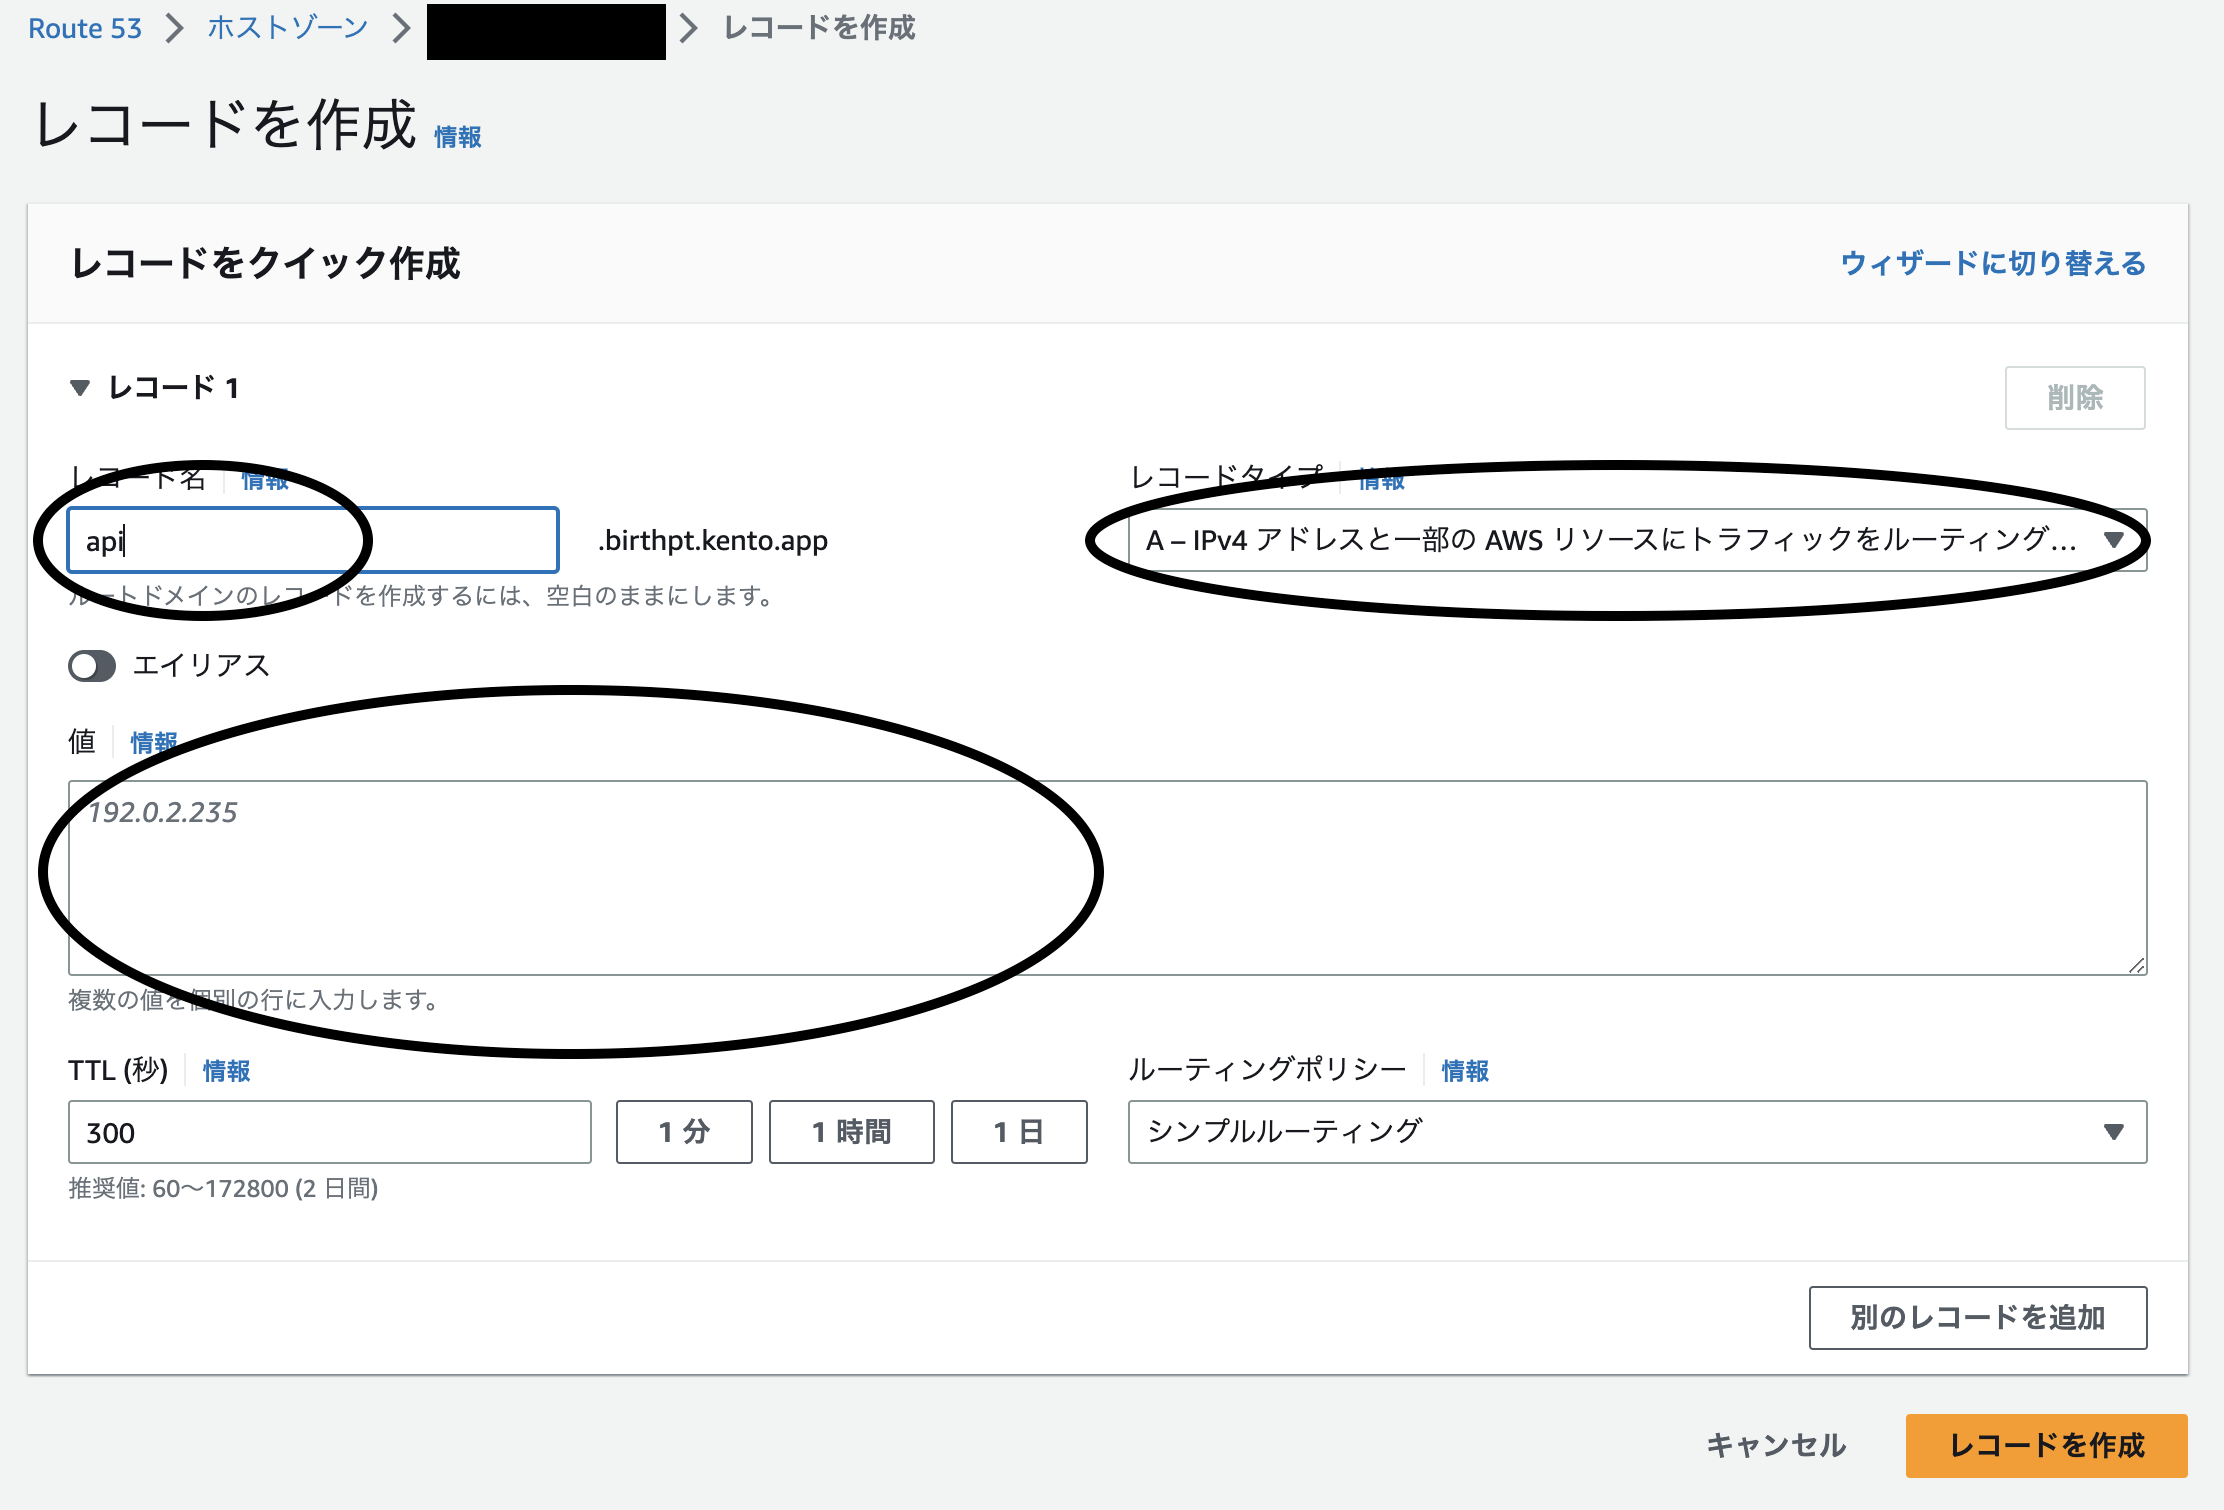Set TTL using the 1分 preset
The image size is (2224, 1510).
coord(684,1132)
